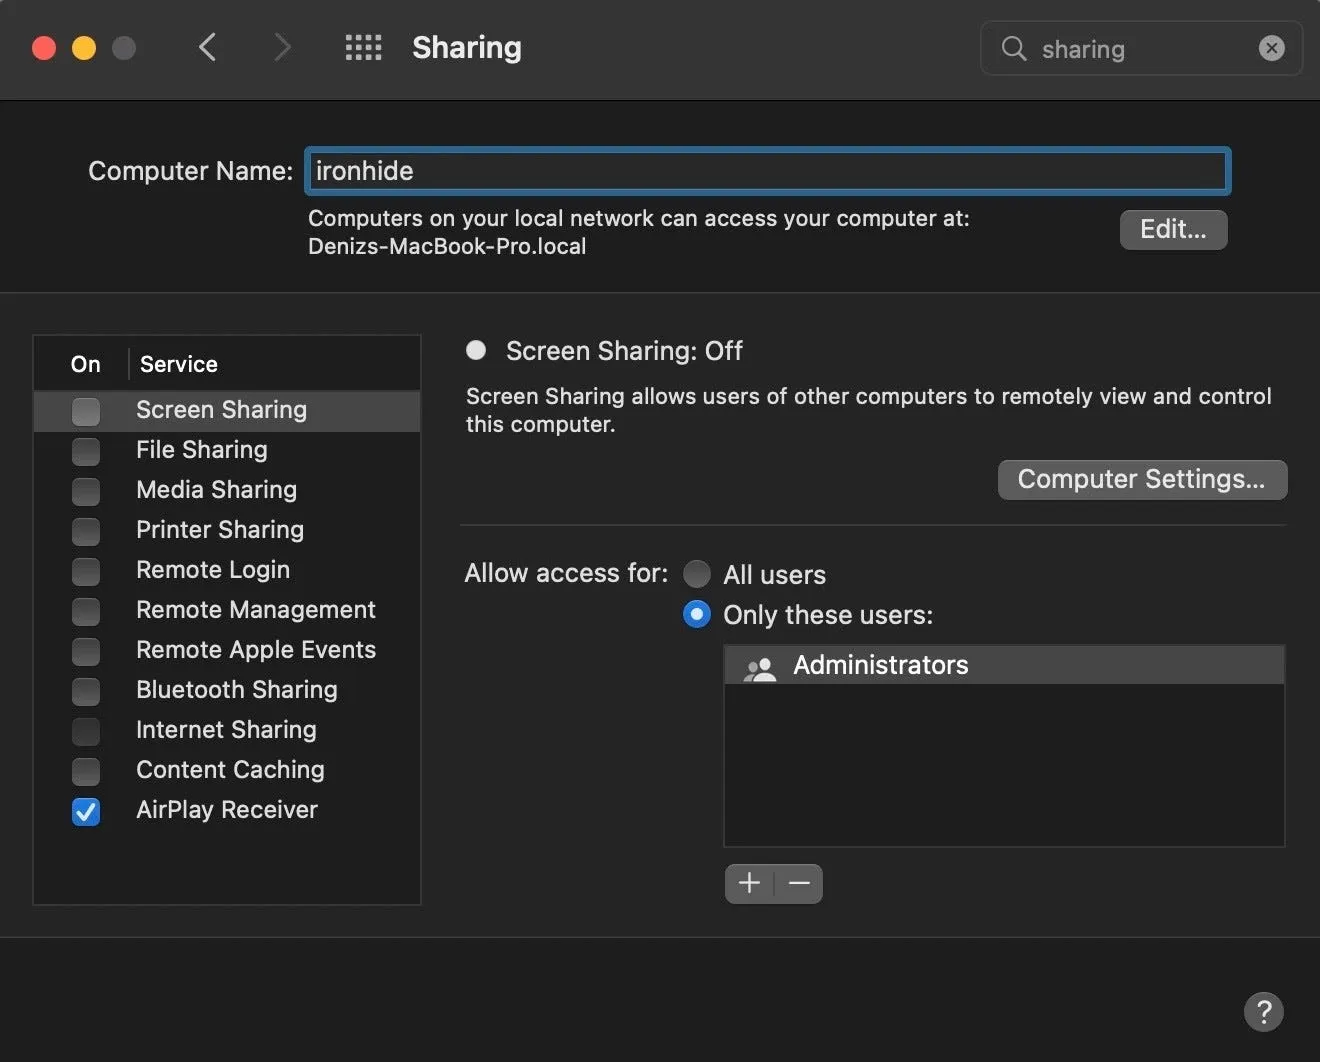Go back with the left chevron

(207, 47)
